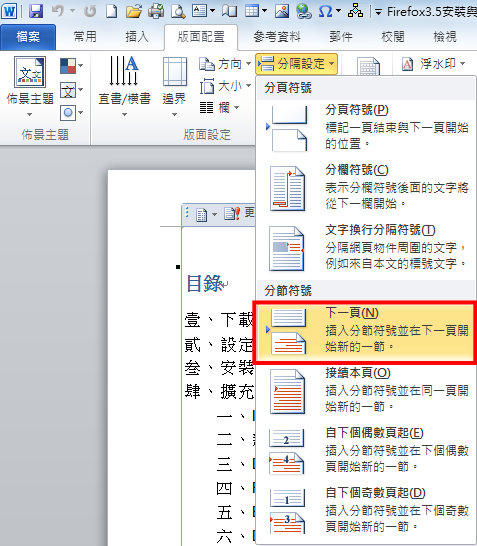Click the Insert picture icon in quick access
This screenshot has height=546, width=477.
pos(282,11)
